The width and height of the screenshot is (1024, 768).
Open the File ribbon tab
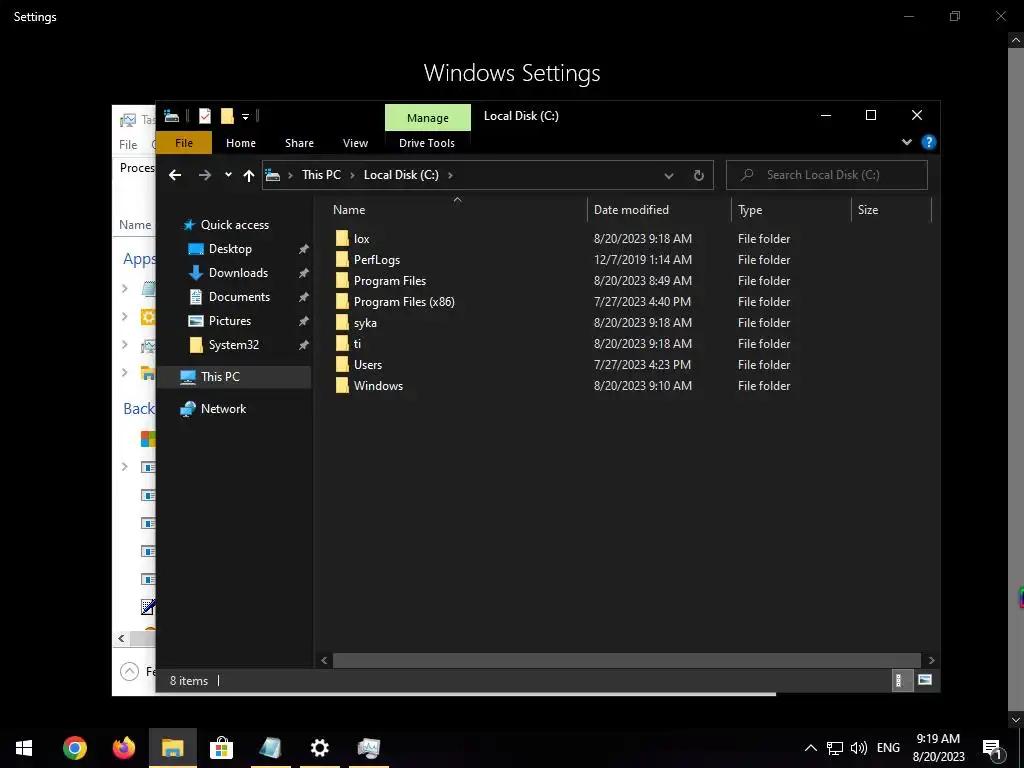184,143
